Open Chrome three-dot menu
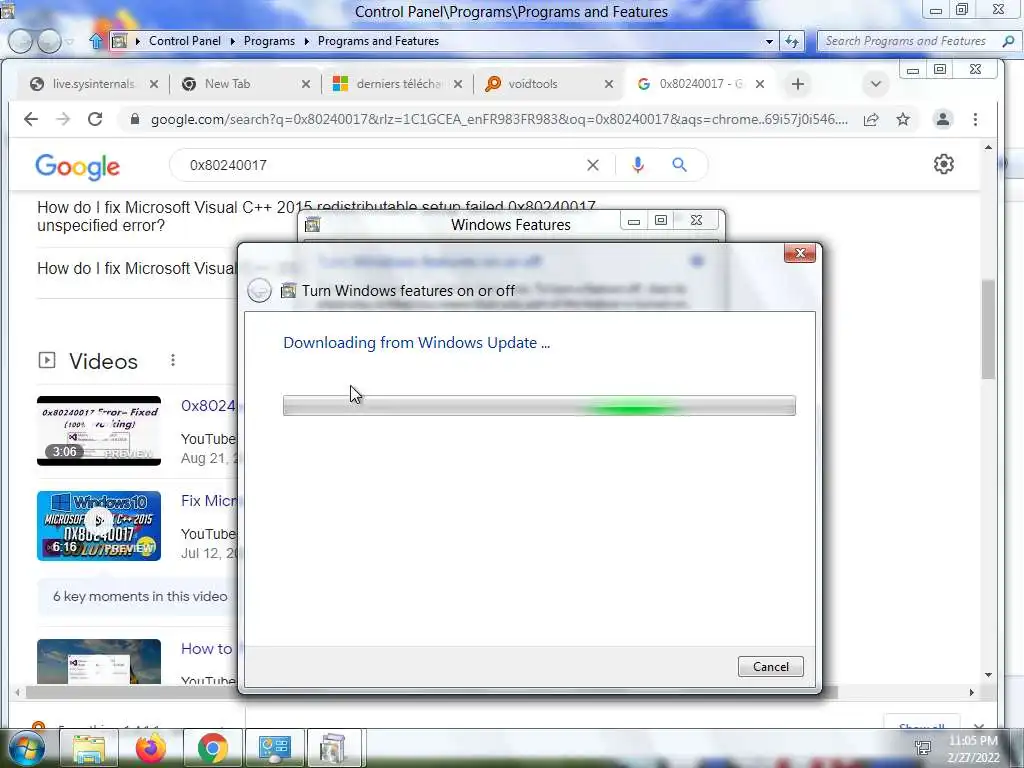 tap(975, 120)
